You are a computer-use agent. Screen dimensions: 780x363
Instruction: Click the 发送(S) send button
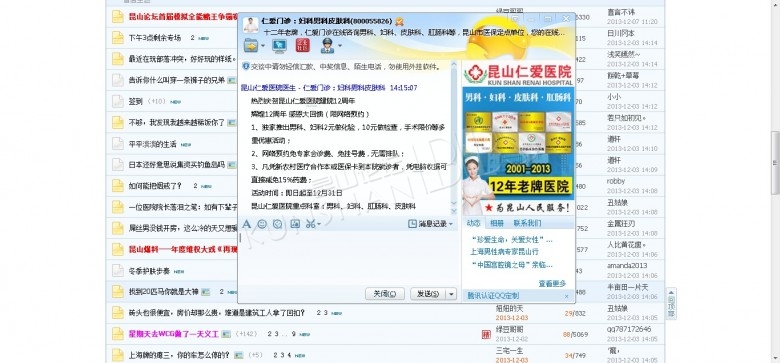click(427, 294)
